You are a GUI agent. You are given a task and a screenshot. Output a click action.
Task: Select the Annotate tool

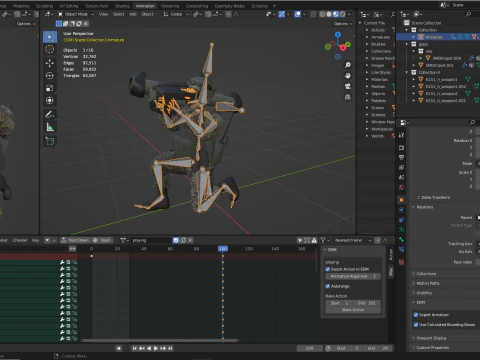tap(50, 115)
